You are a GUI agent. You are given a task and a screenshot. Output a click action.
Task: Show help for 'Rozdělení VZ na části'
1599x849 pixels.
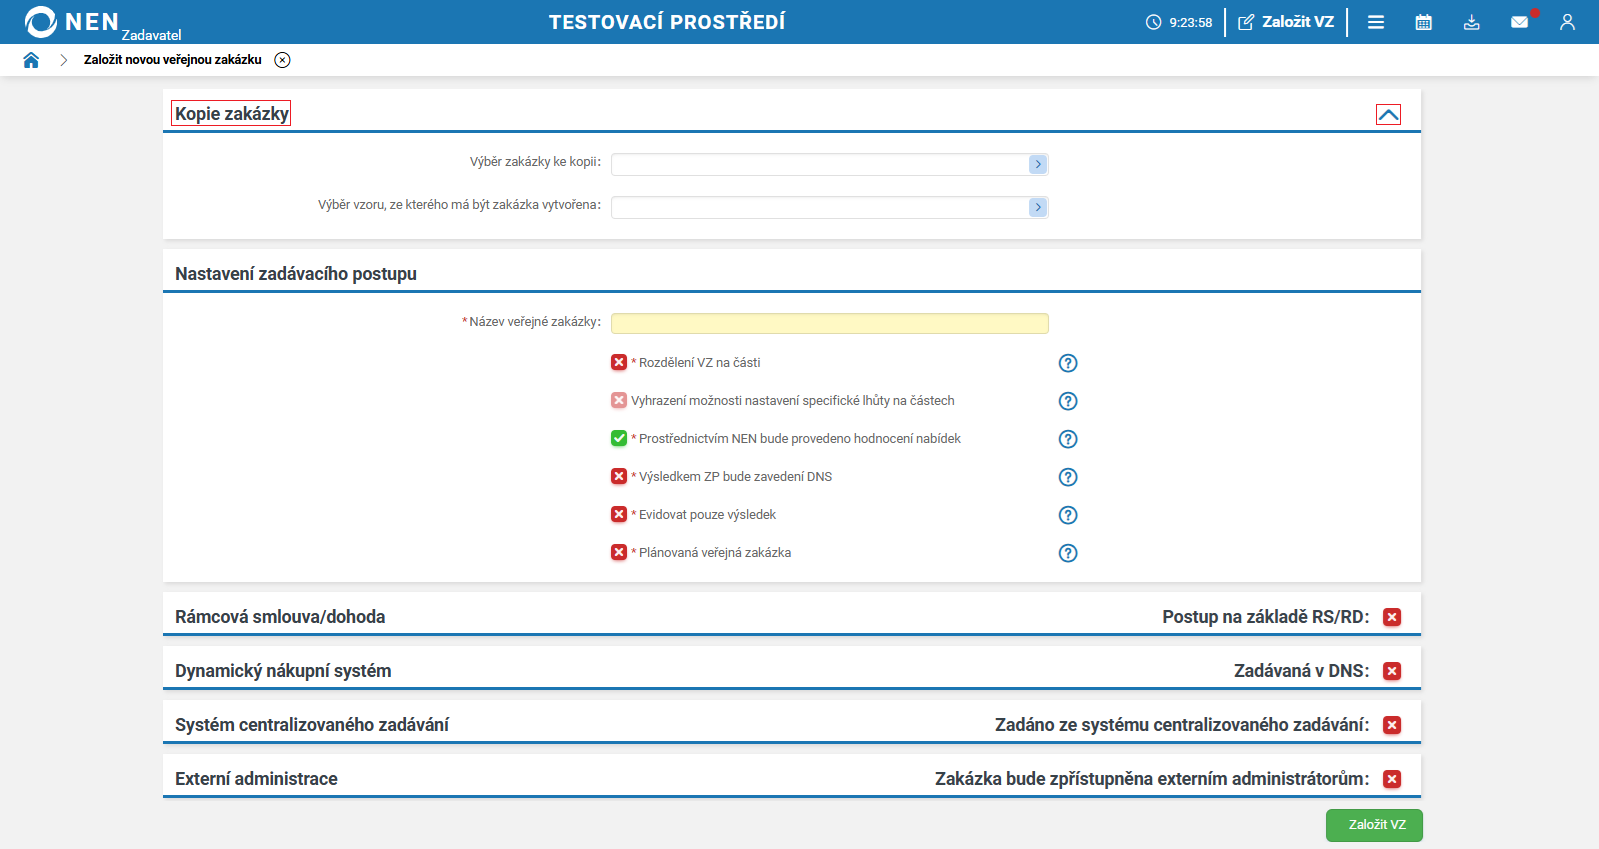click(x=1068, y=363)
